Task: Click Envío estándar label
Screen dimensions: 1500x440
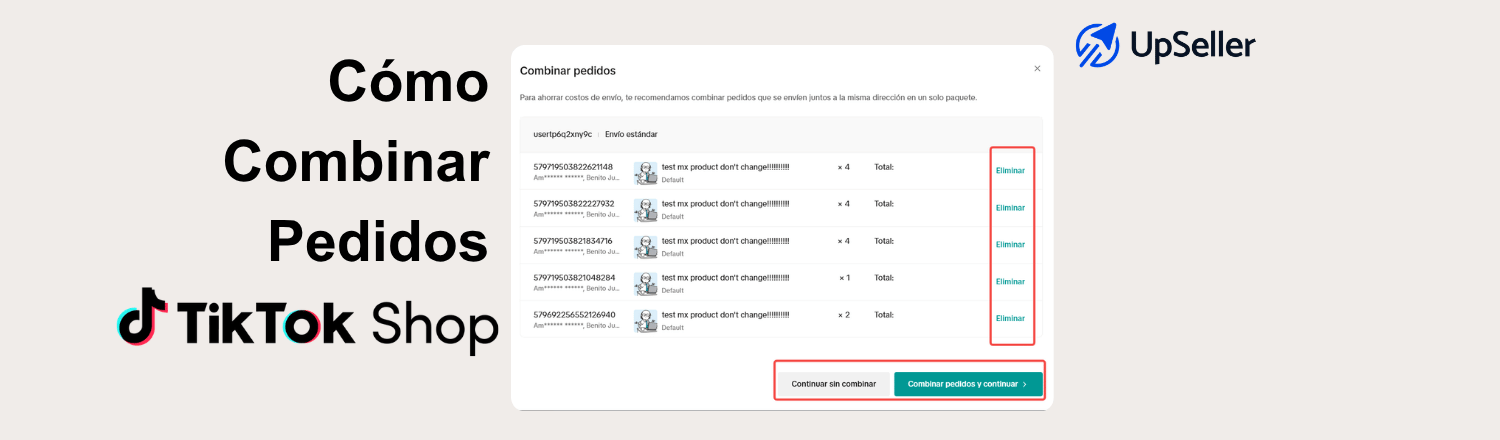Action: point(631,134)
